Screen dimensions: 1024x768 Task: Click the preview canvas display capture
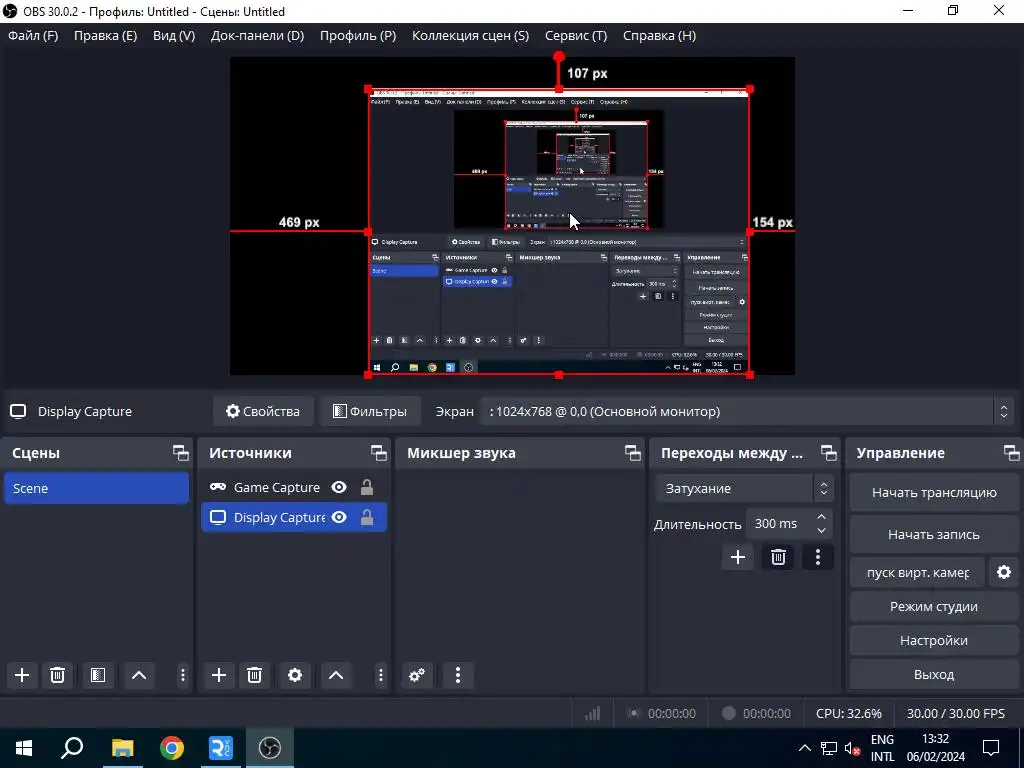pyautogui.click(x=558, y=232)
